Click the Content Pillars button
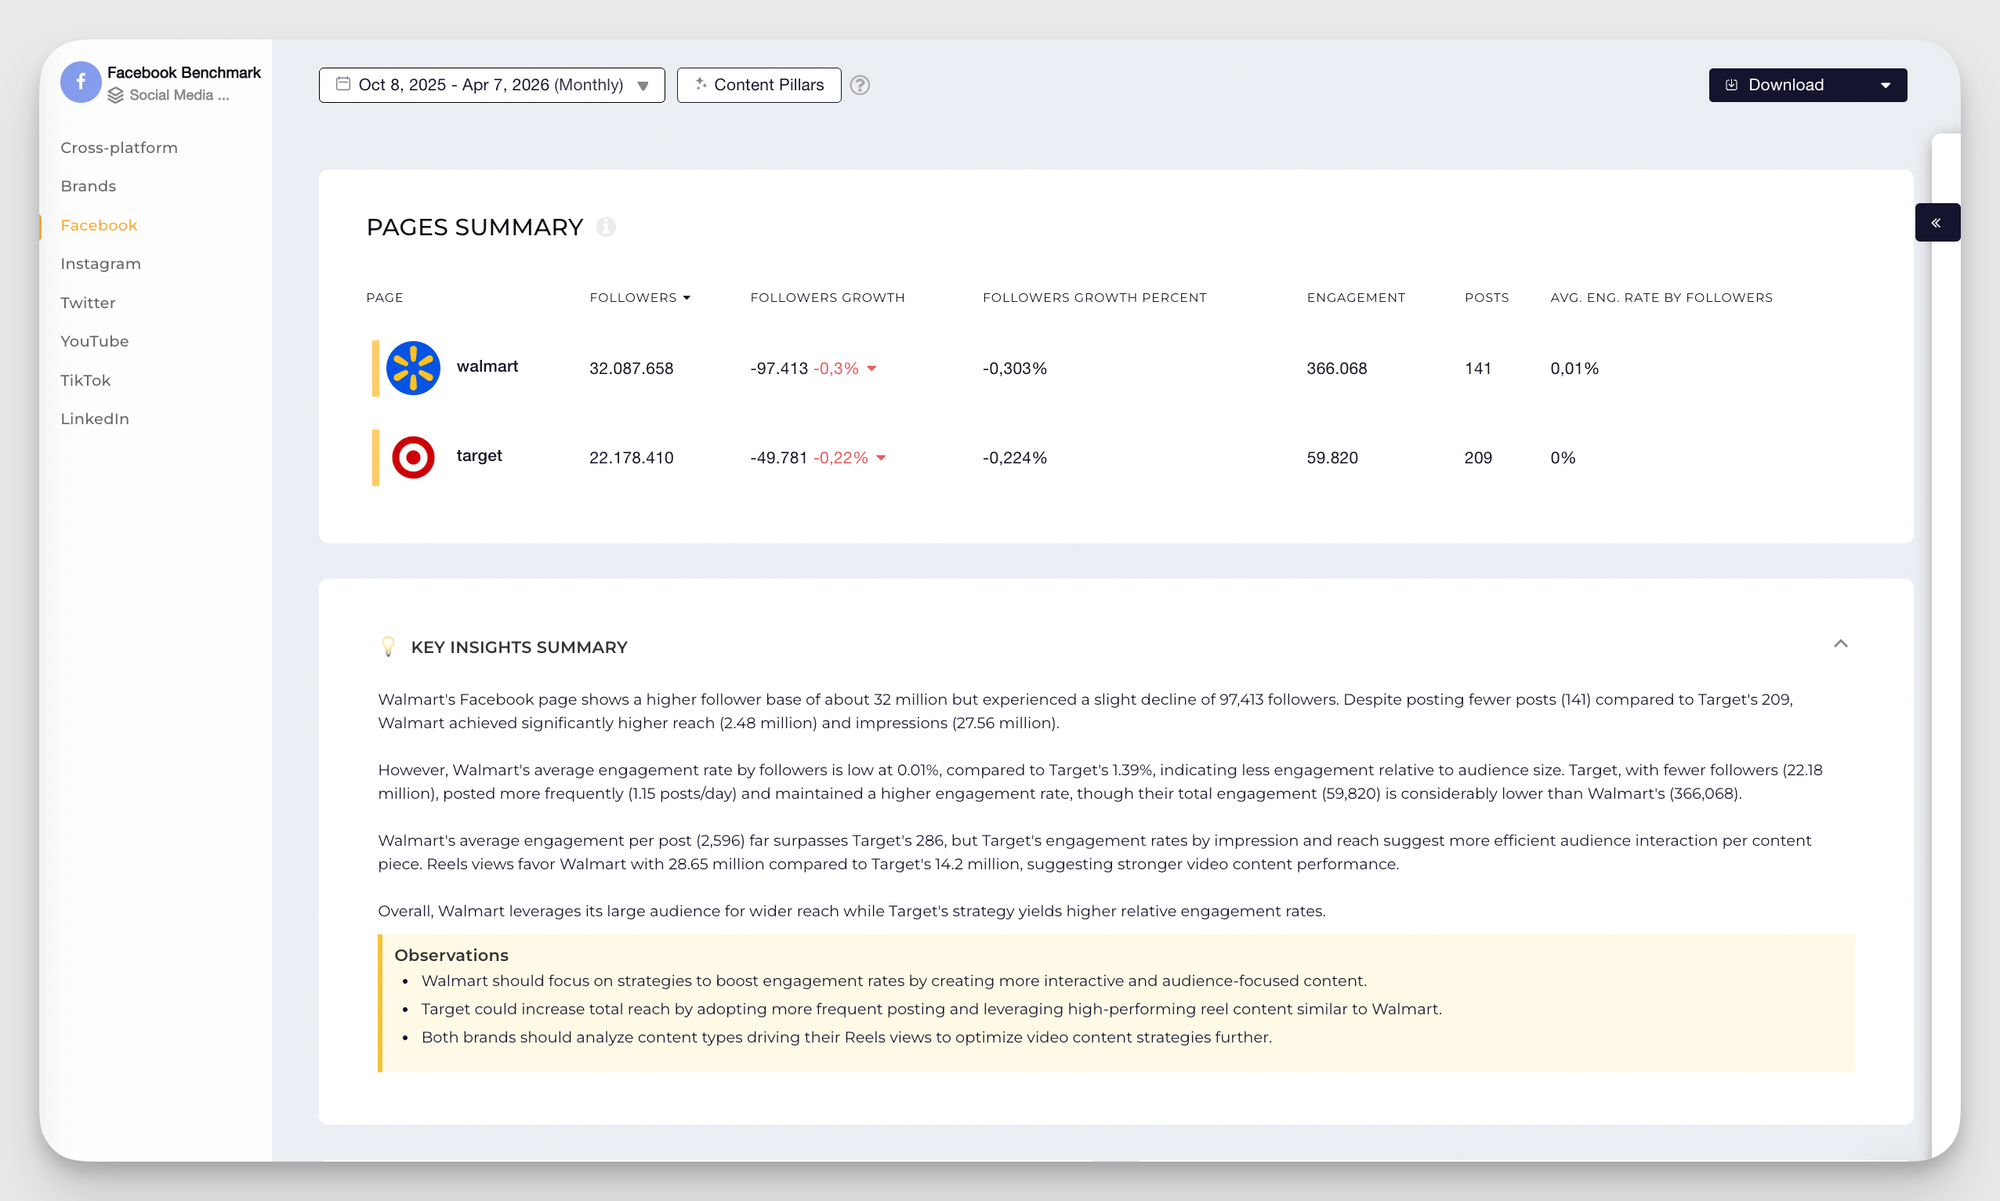Screen dimensions: 2000x1201 759,85
